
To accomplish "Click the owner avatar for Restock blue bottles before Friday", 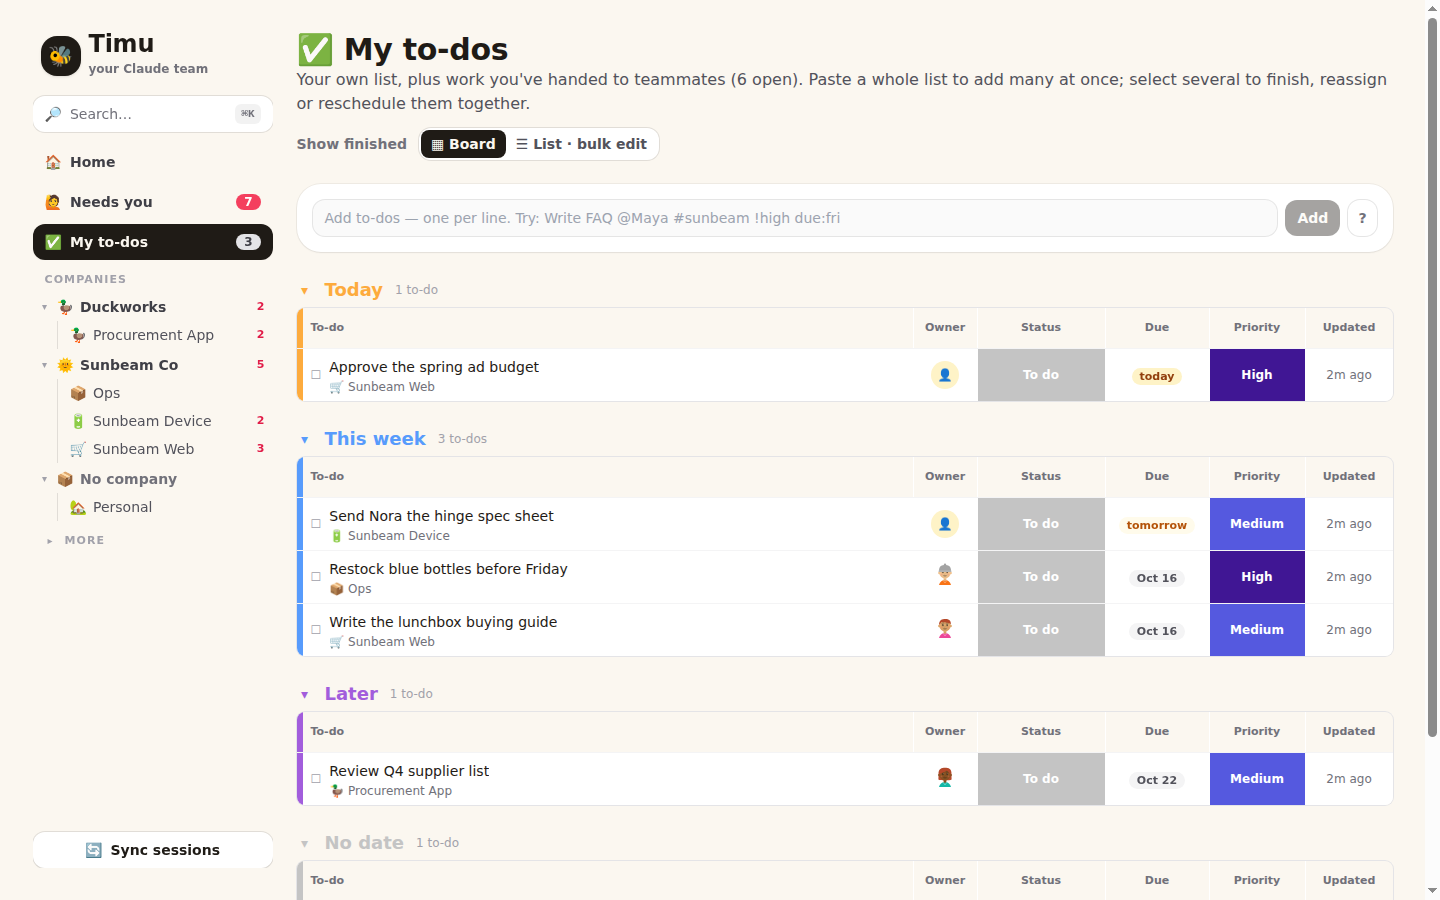I will pos(945,577).
